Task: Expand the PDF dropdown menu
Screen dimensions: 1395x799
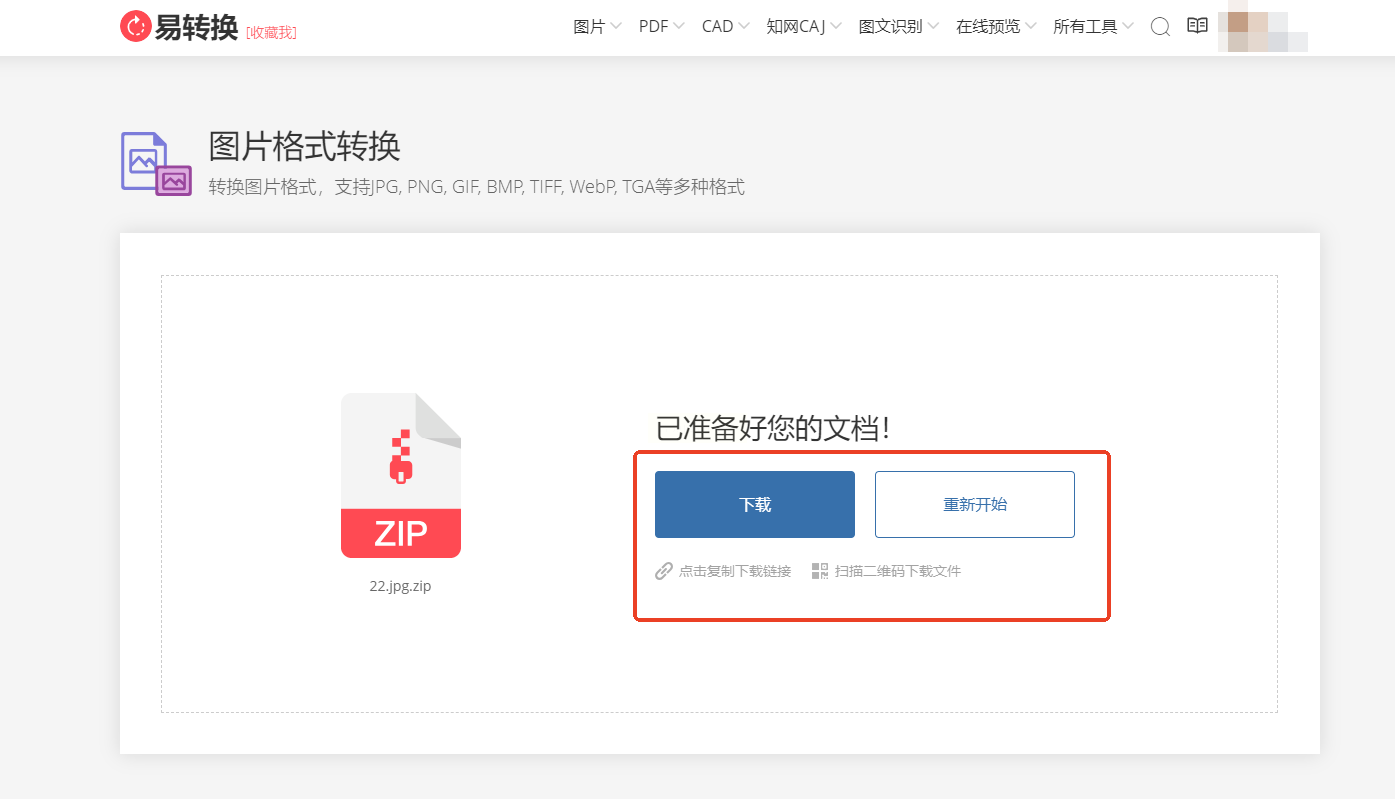Action: (x=661, y=27)
